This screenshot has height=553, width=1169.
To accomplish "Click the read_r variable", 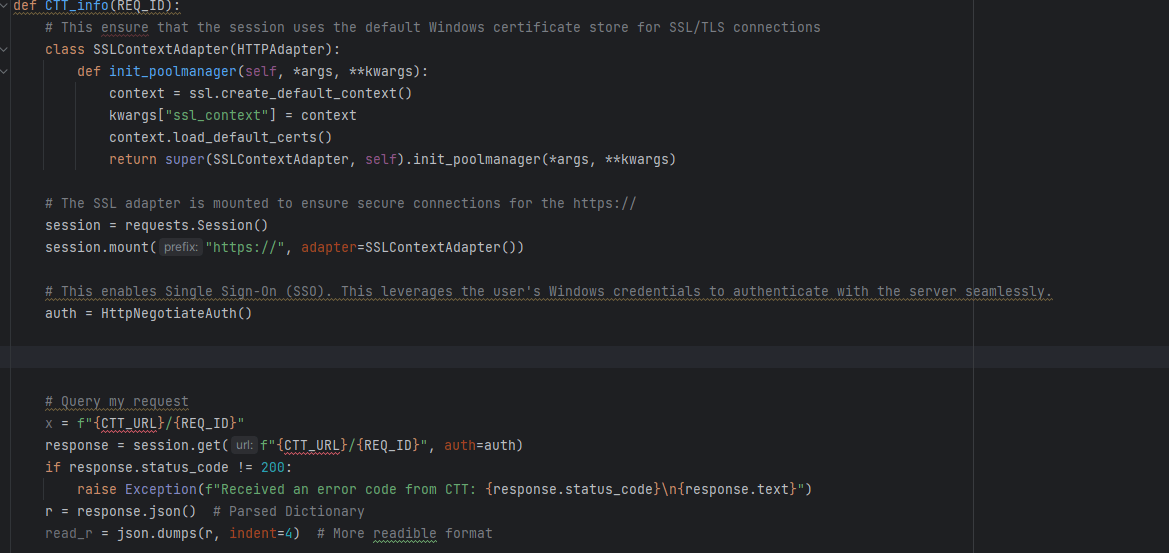I will click(x=69, y=534).
